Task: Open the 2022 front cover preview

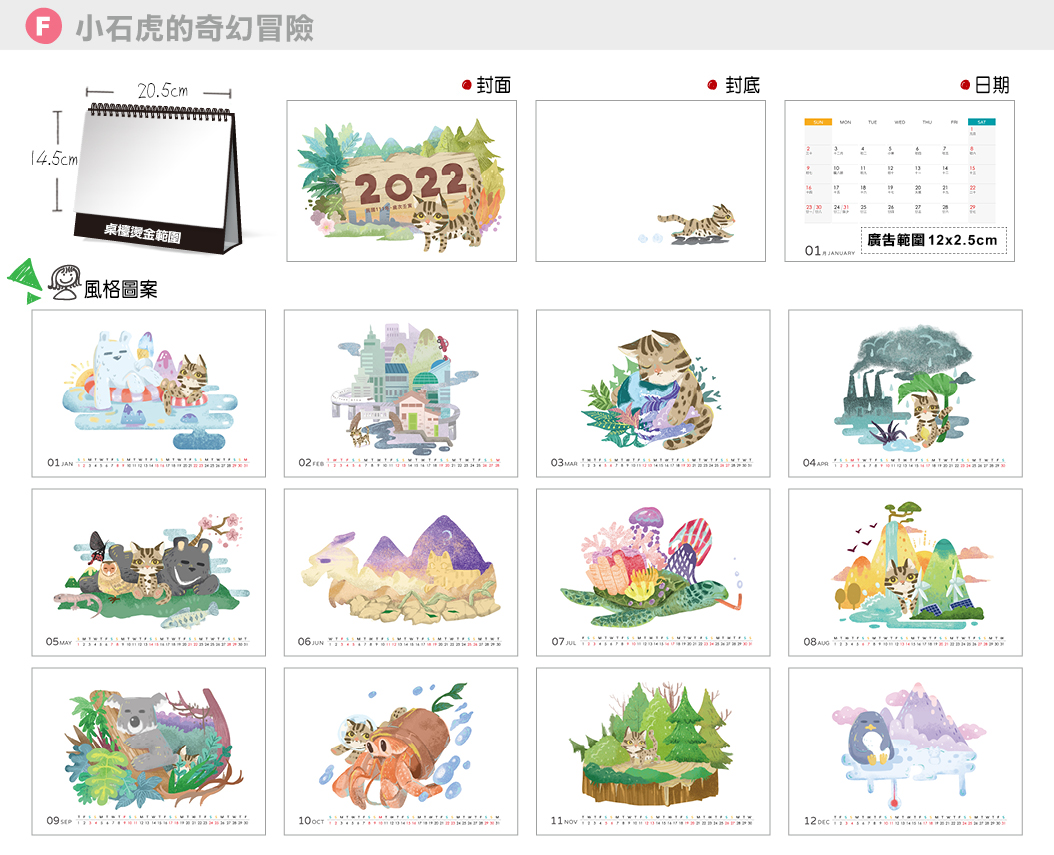Action: click(x=401, y=181)
